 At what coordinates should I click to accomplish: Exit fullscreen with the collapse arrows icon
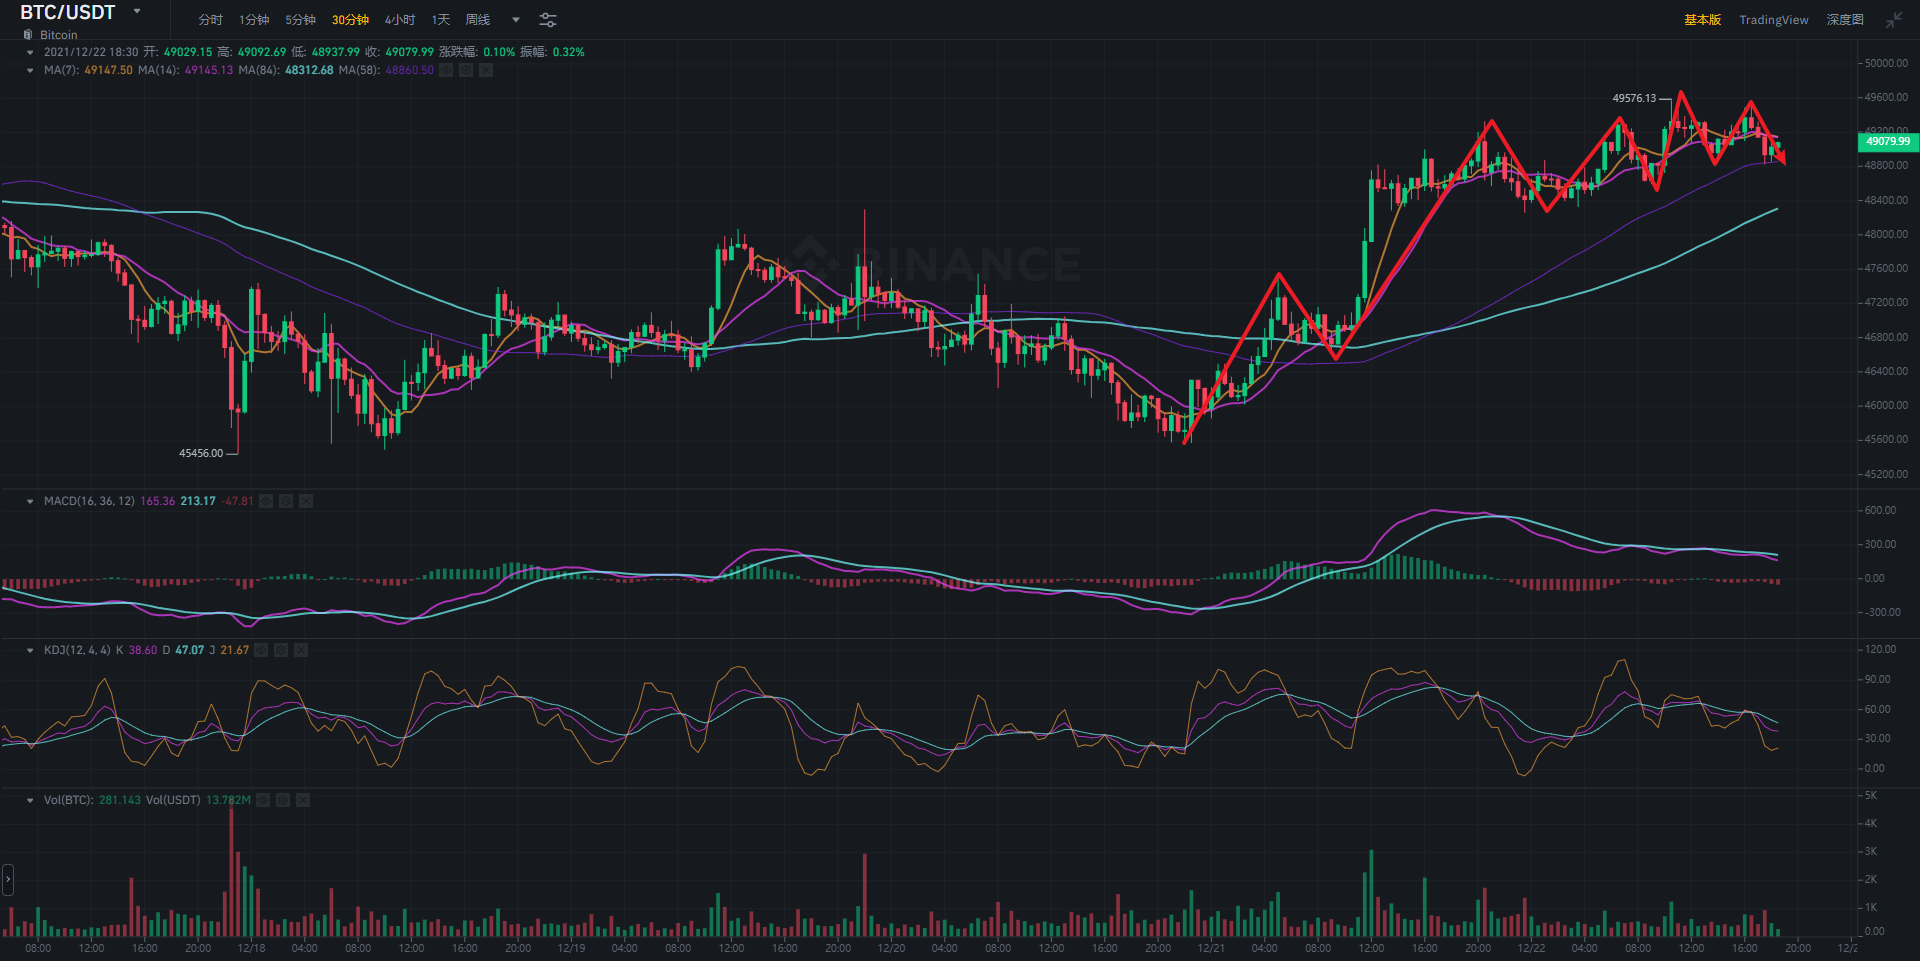[1893, 20]
